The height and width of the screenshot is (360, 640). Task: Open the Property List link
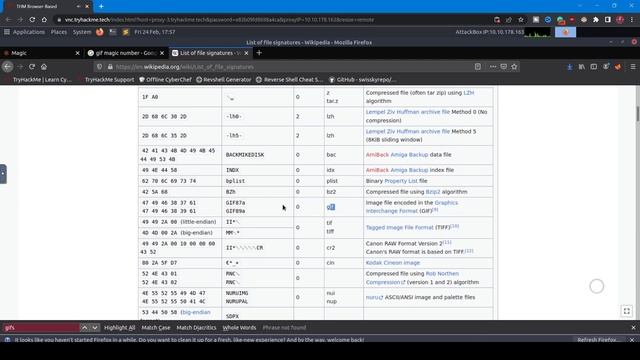click(x=401, y=181)
